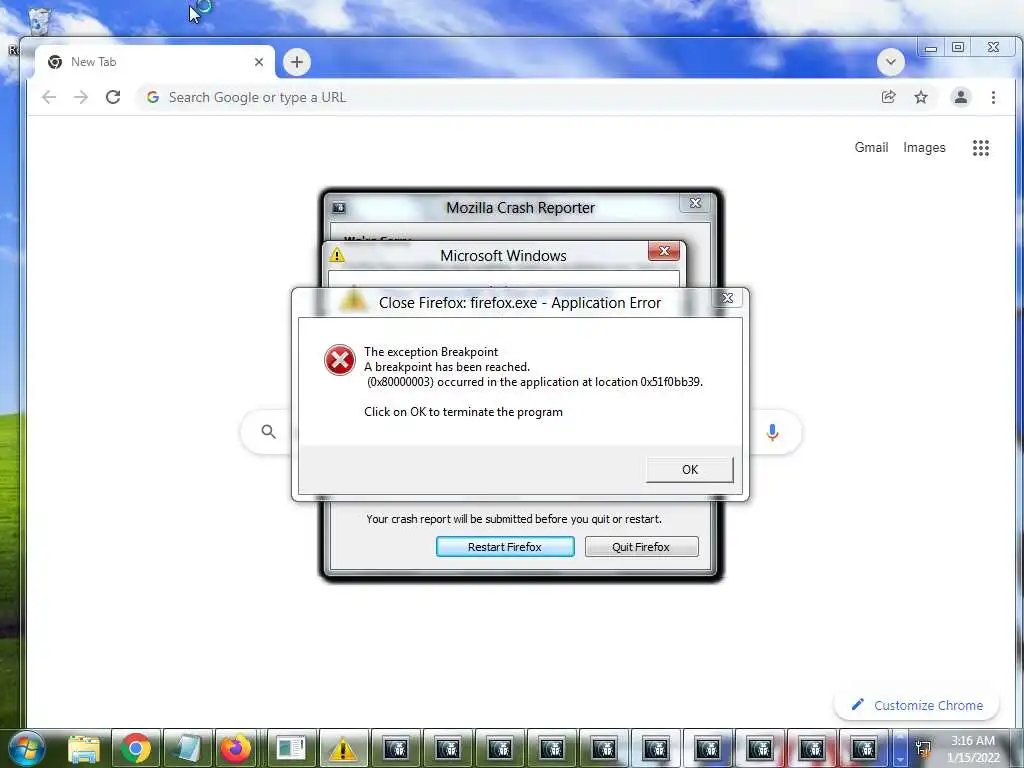Click the Mozilla Crash Reporter title bar icon

point(339,208)
